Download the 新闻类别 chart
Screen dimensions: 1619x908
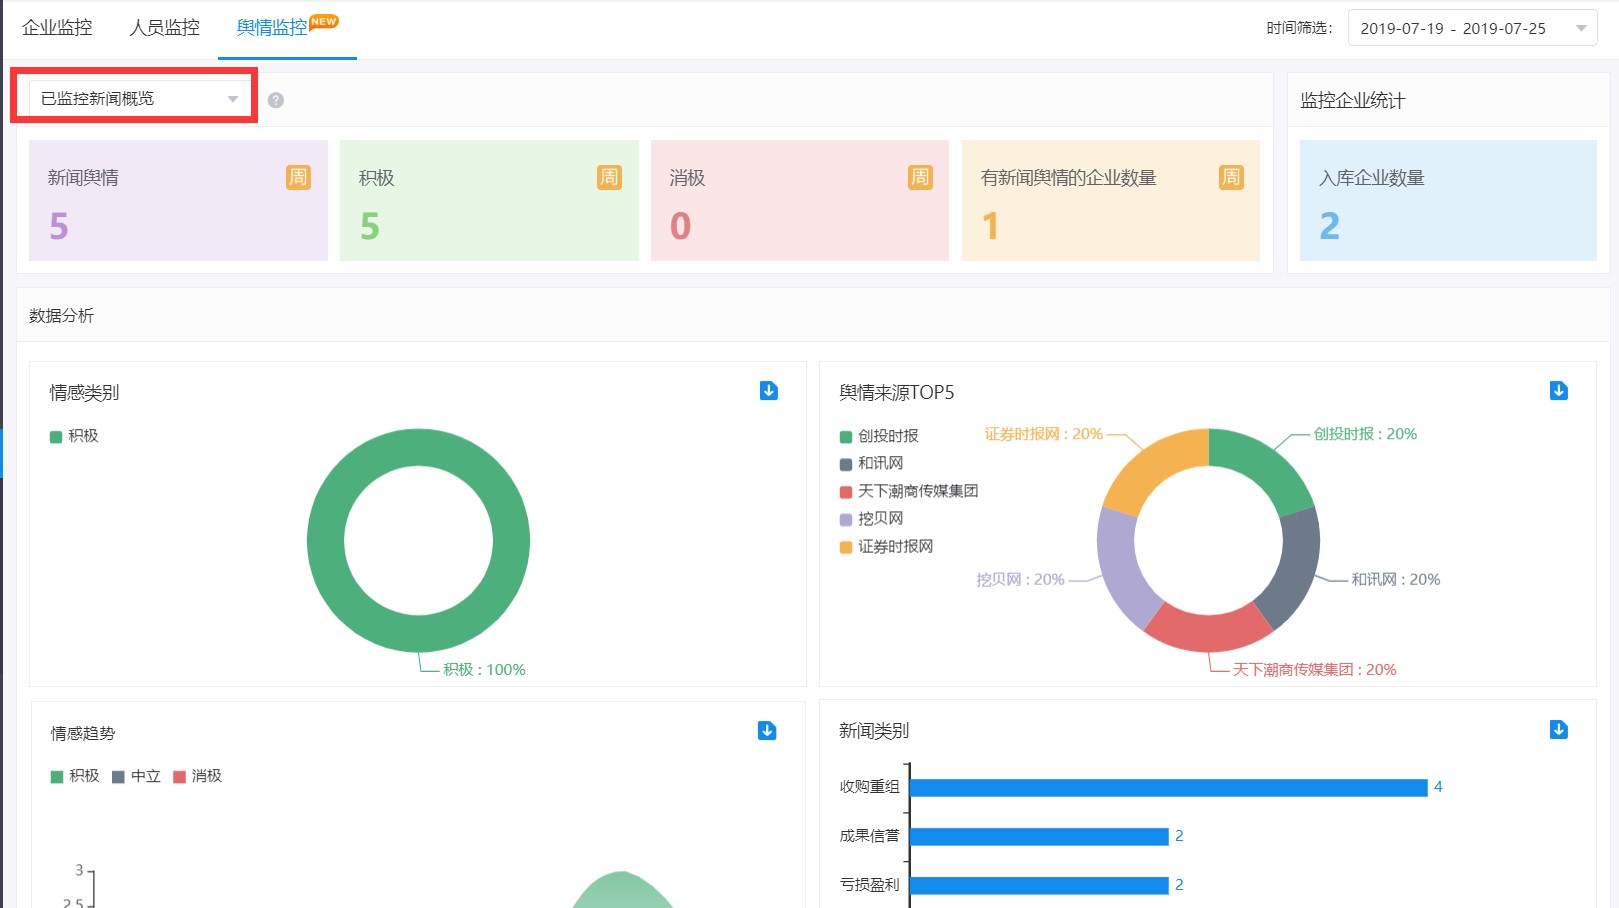pos(1559,729)
